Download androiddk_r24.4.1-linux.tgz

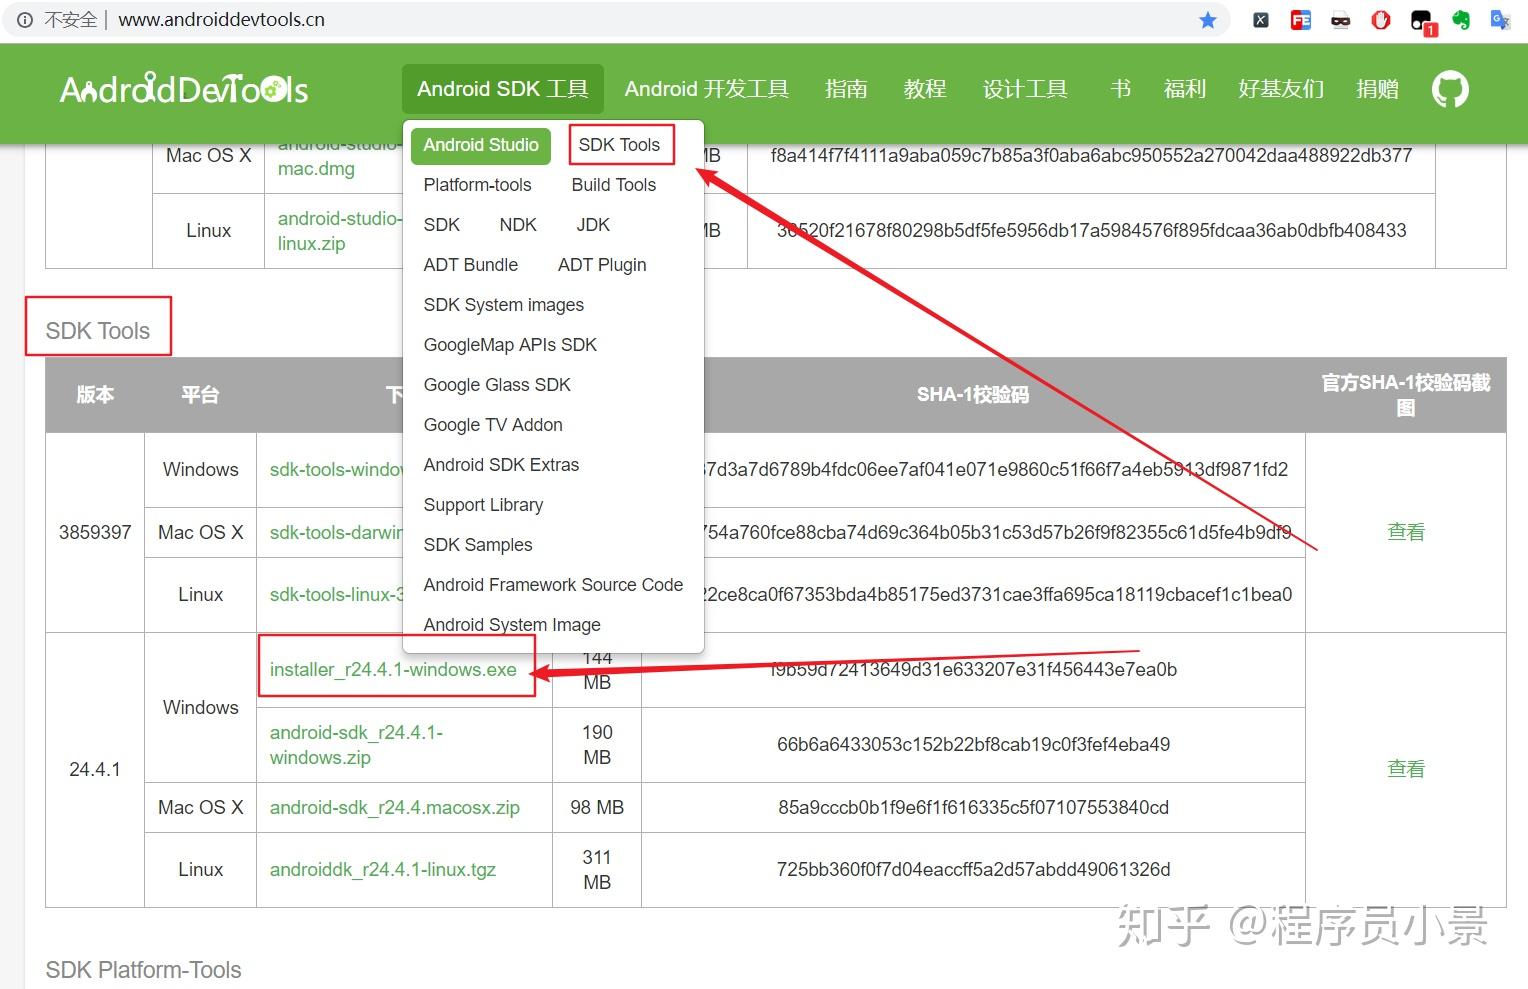(x=382, y=869)
